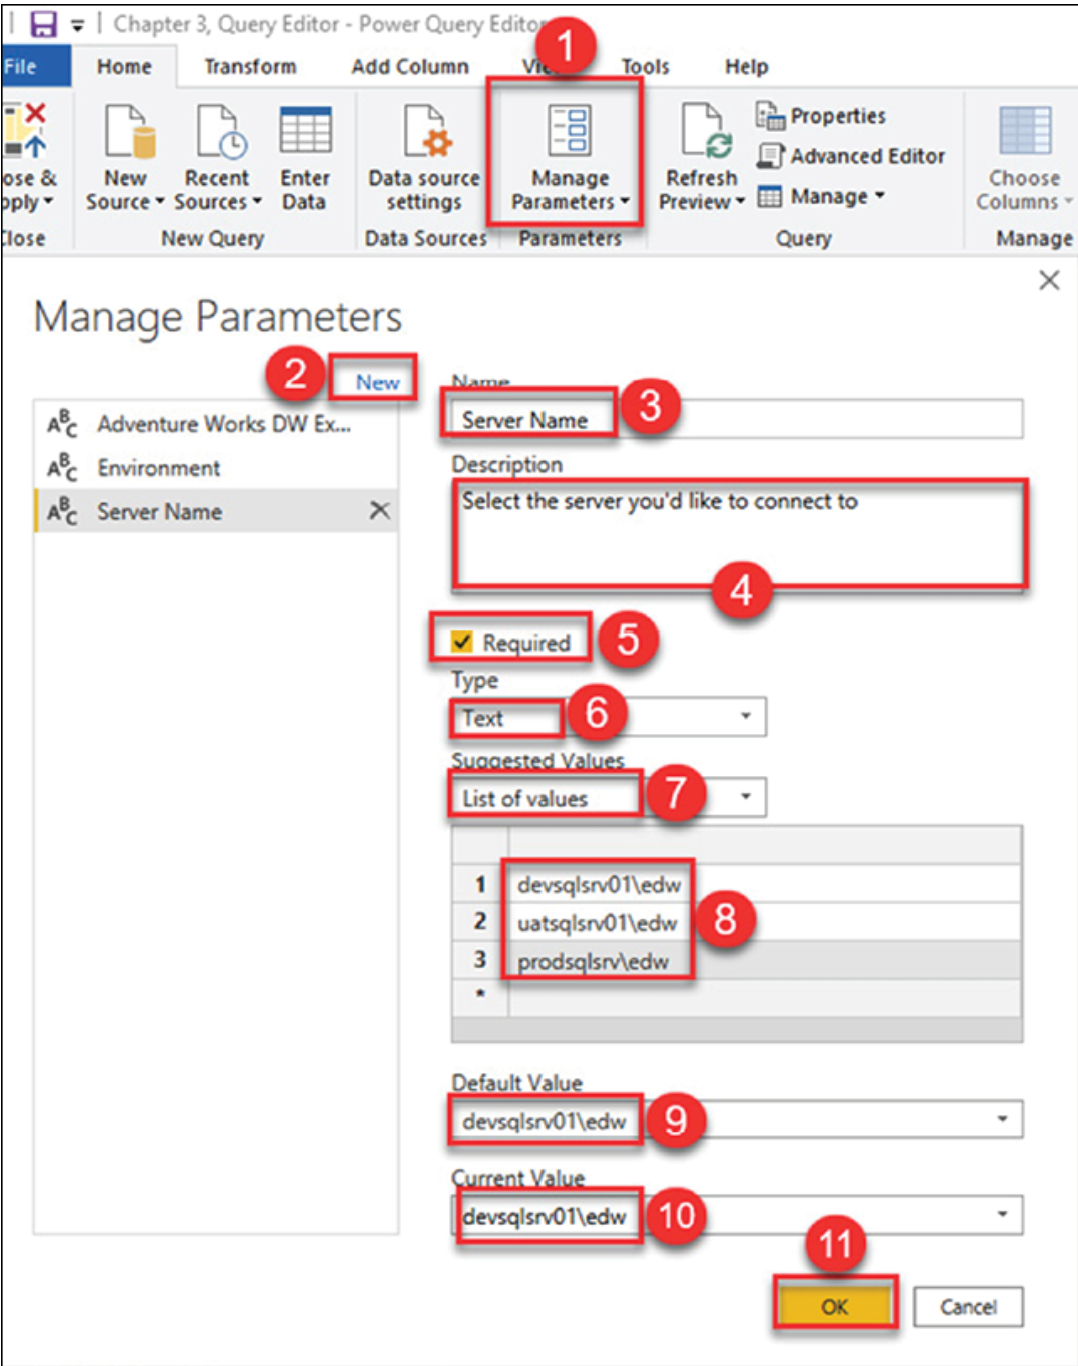Switch to the Transform ribbon tab
1078x1366 pixels.
(249, 66)
